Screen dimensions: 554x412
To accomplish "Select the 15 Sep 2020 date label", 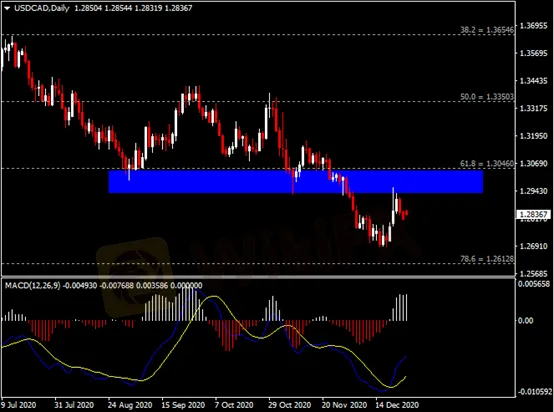I will [183, 405].
